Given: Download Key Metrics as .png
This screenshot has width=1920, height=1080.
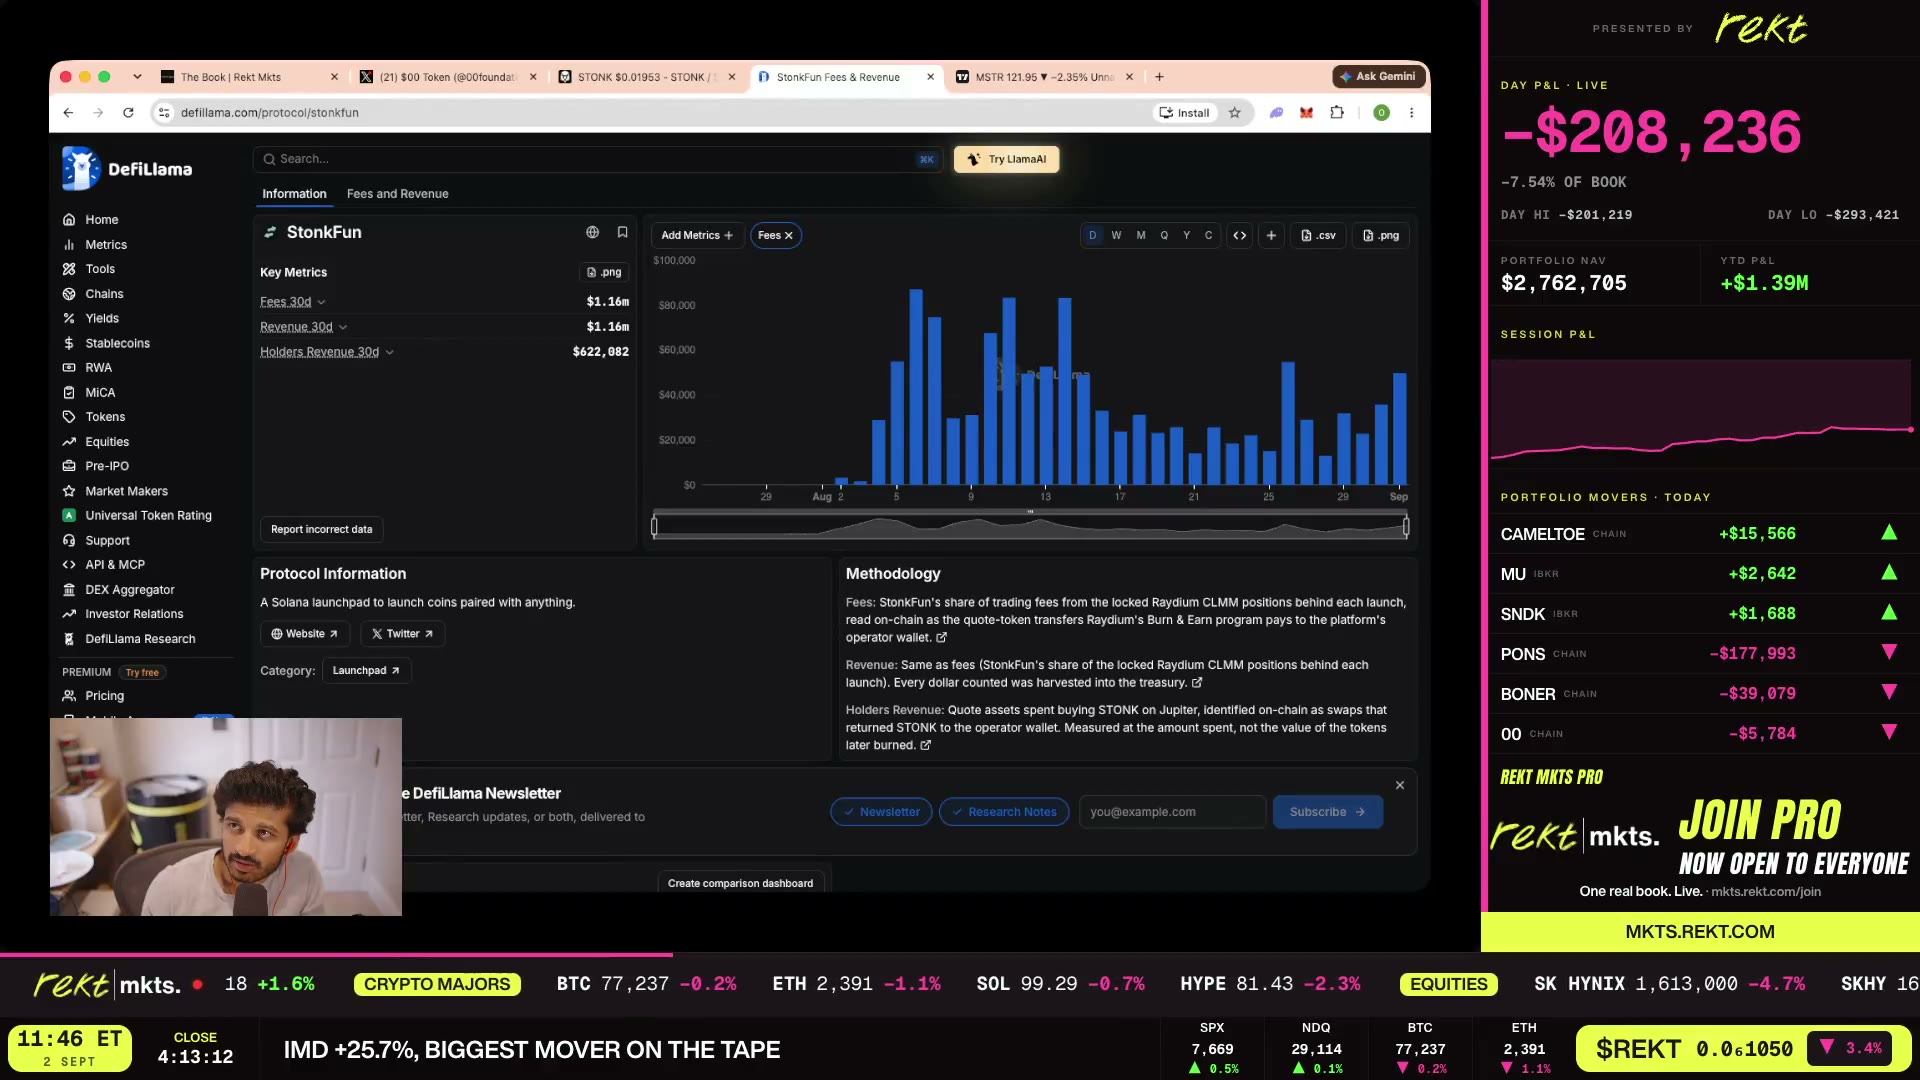Looking at the screenshot, I should click(604, 272).
